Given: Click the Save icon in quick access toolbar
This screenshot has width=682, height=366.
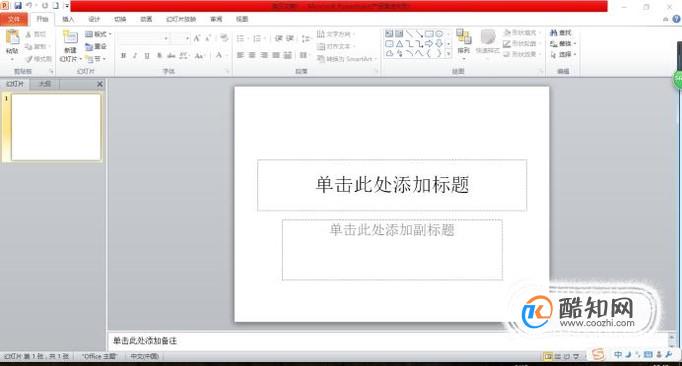Looking at the screenshot, I should click(x=18, y=6).
